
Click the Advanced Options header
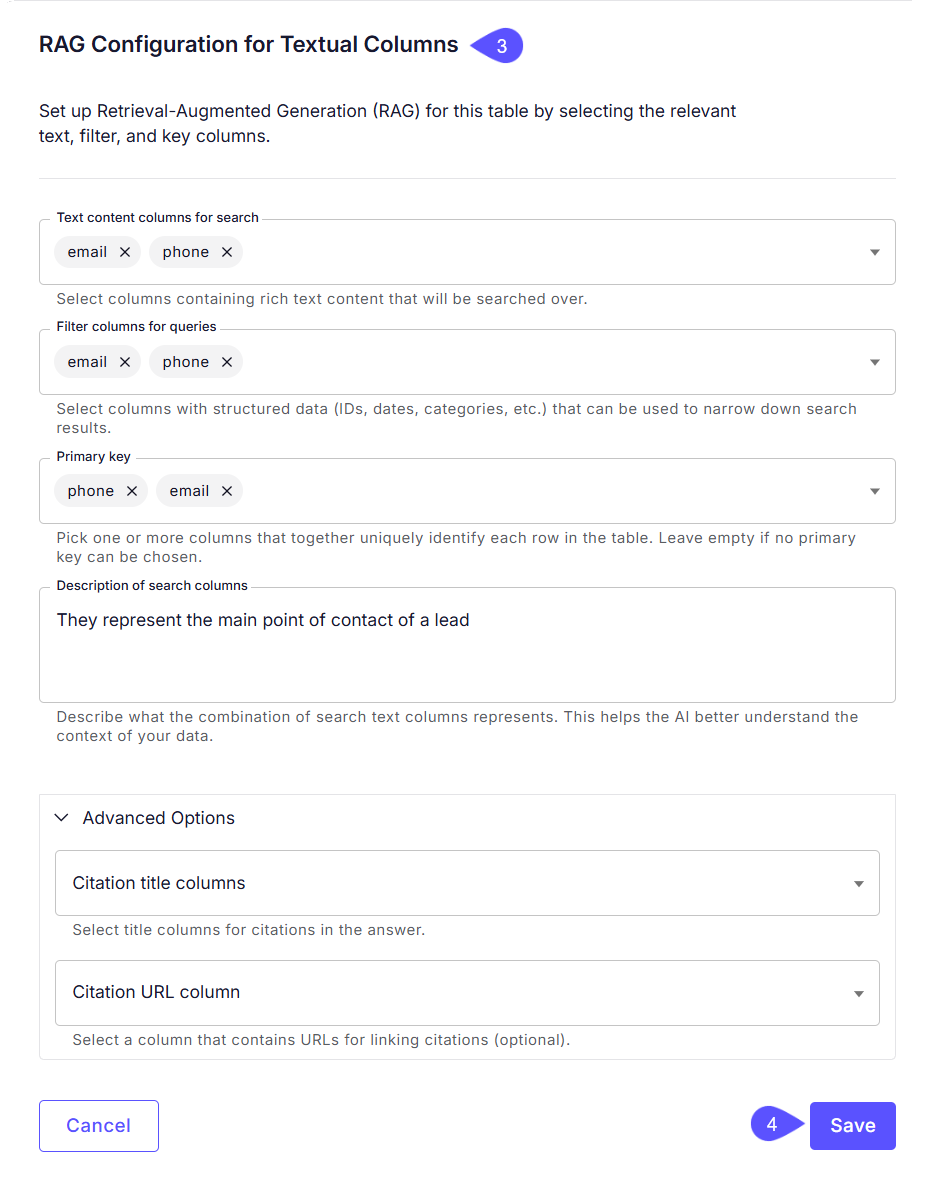160,817
